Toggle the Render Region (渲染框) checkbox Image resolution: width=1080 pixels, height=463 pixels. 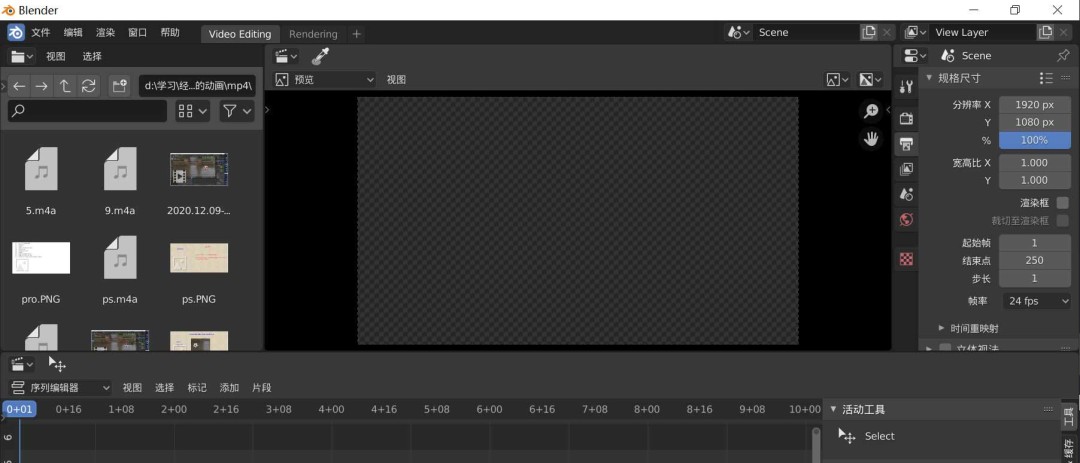(x=1063, y=203)
